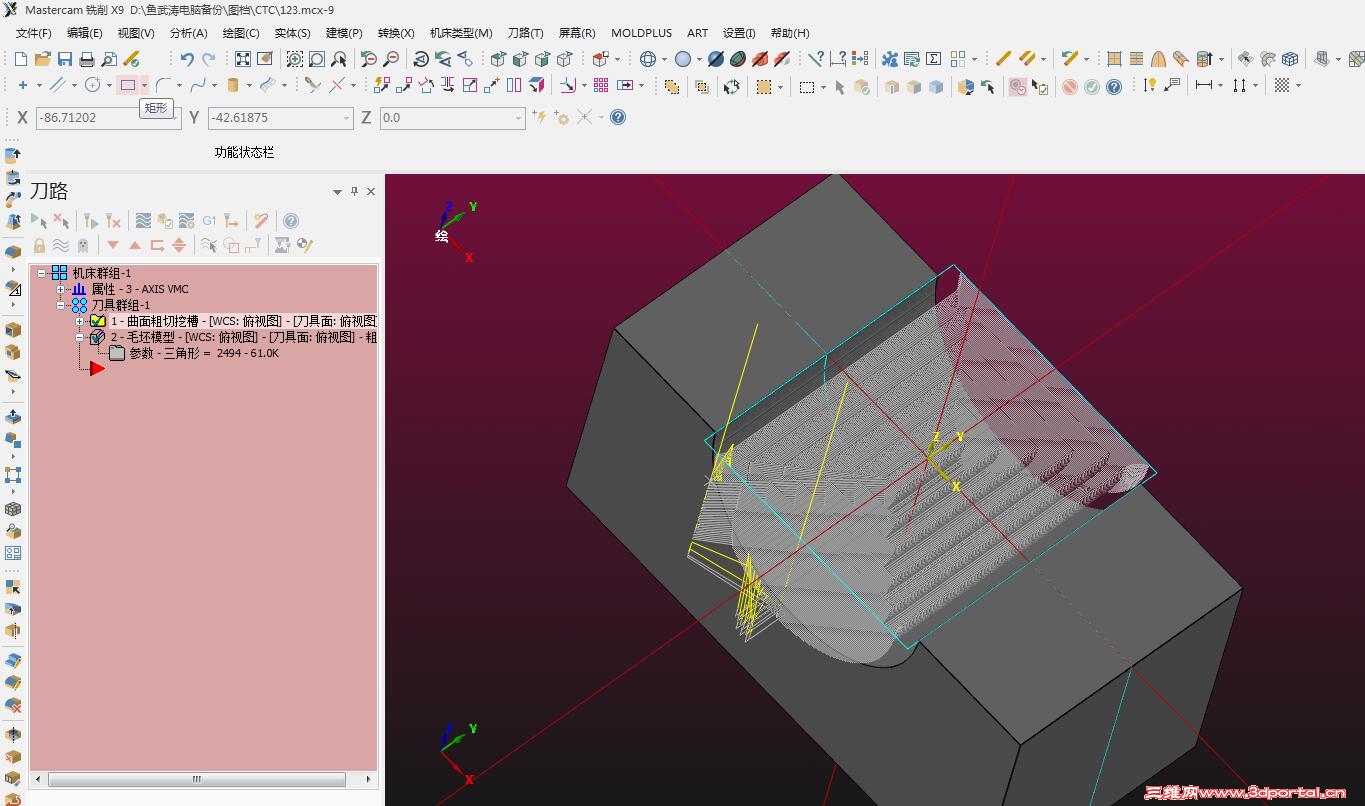Viewport: 1365px width, 806px height.
Task: Select the 机床群组-1 tree item
Action: [x=102, y=273]
